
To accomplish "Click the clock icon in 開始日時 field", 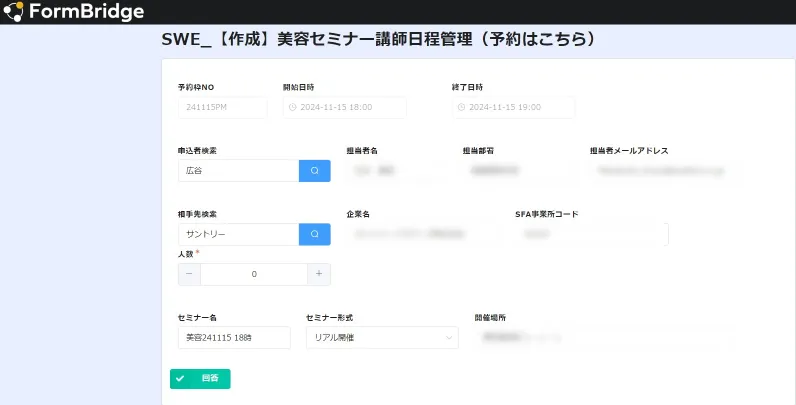I will (x=292, y=108).
